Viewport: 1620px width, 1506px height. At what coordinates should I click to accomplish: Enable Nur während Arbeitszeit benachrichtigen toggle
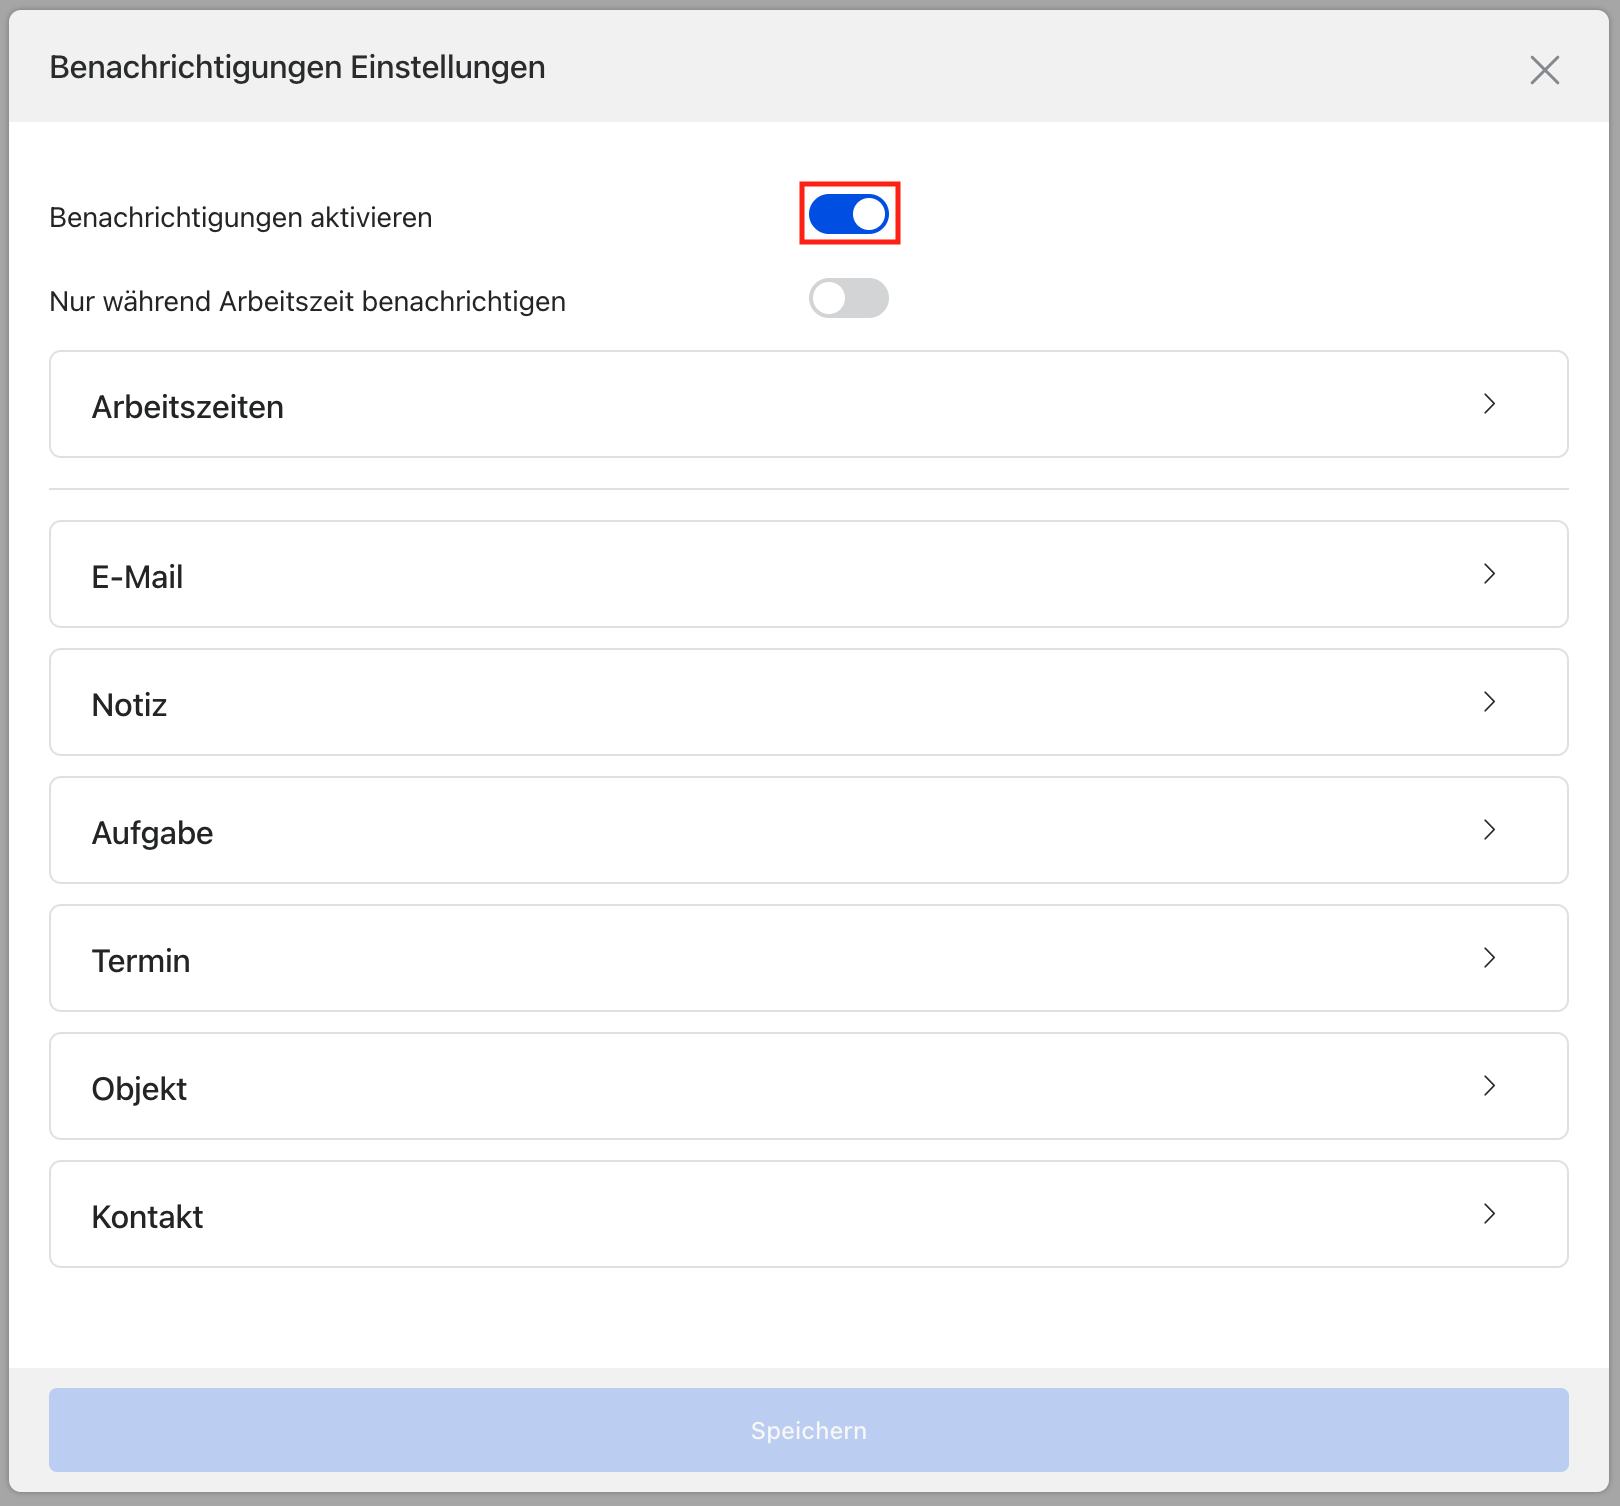click(x=849, y=298)
